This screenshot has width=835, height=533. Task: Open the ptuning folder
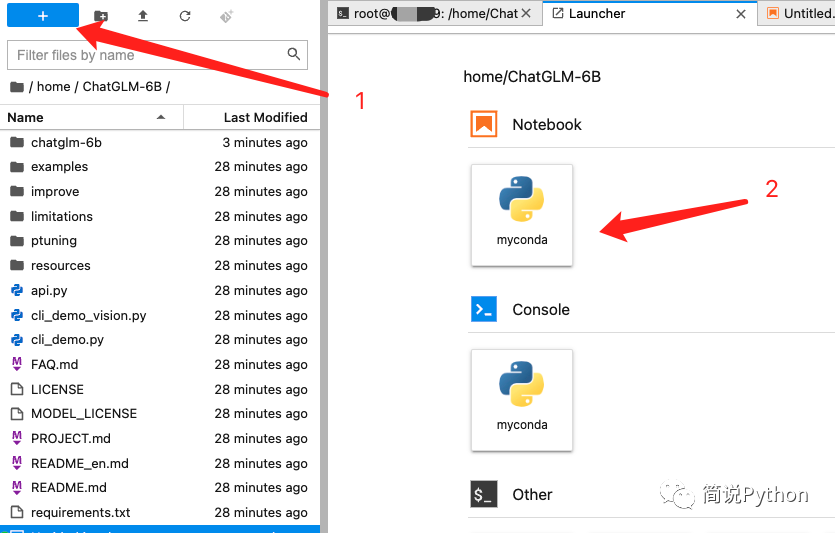coord(54,241)
